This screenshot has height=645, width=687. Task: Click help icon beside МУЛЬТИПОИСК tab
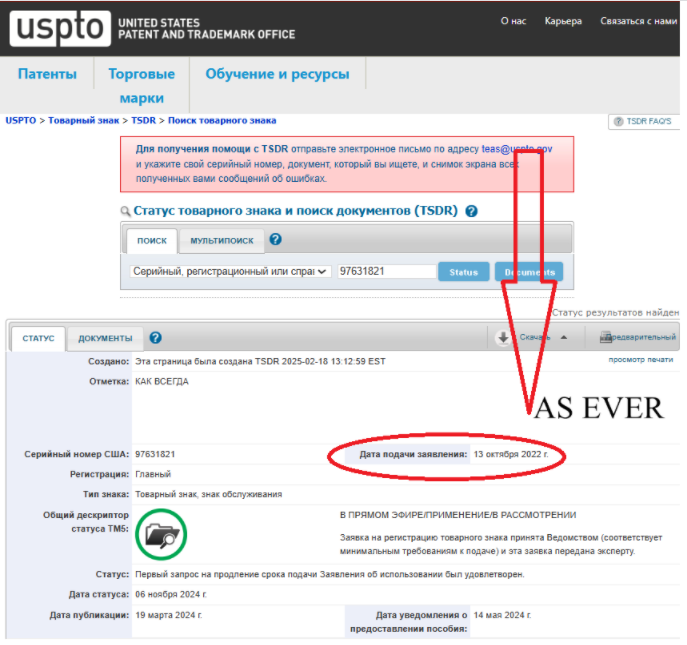click(276, 239)
